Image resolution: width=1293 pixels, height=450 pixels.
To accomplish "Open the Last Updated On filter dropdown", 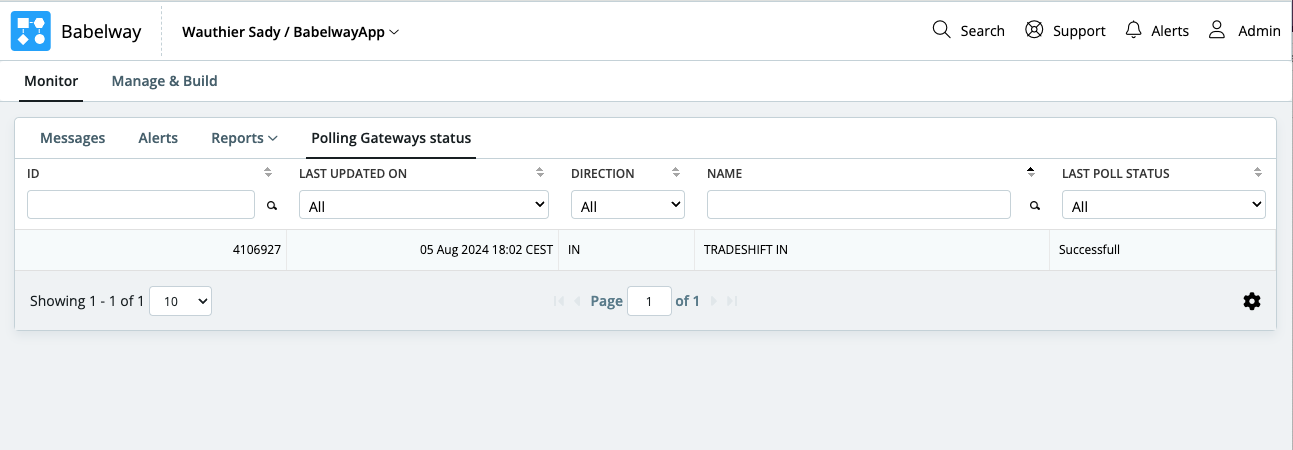I will coord(423,206).
